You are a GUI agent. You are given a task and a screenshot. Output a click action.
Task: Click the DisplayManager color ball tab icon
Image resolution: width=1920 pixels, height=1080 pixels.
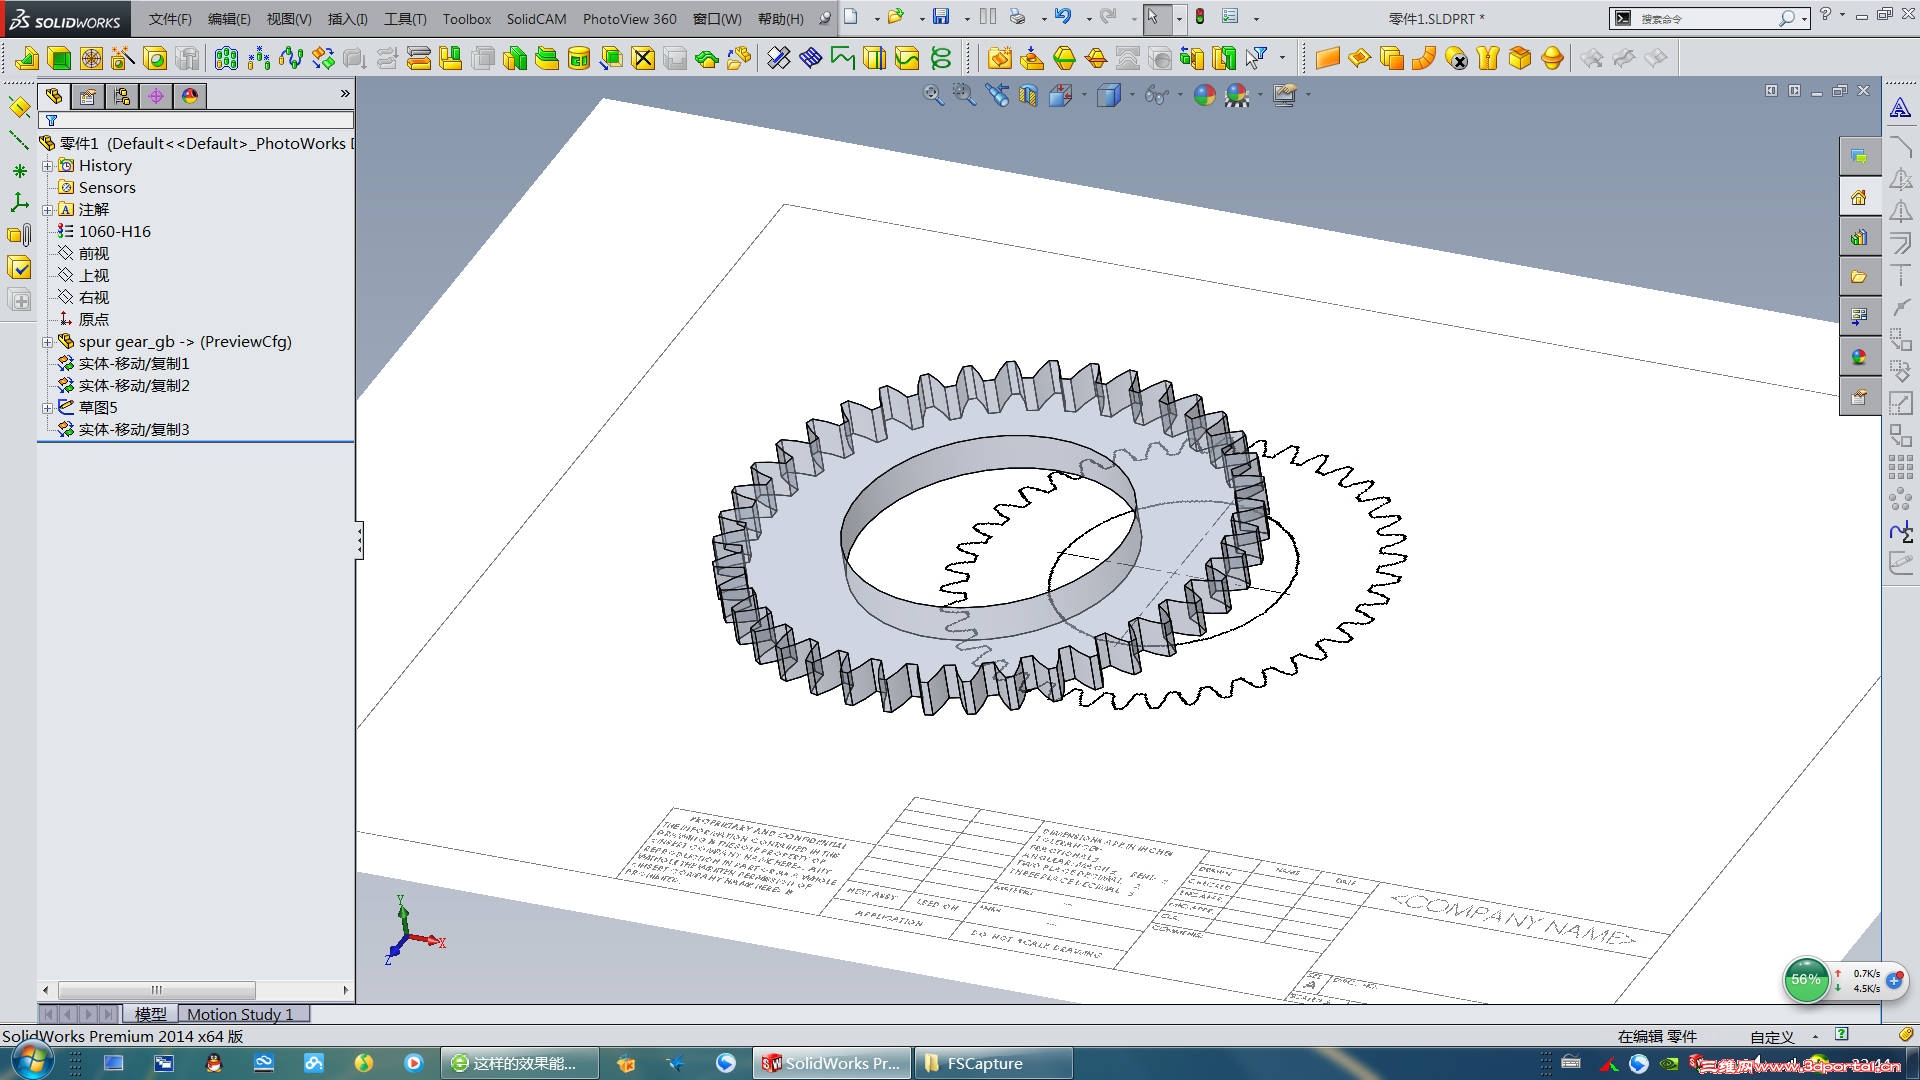[x=190, y=96]
